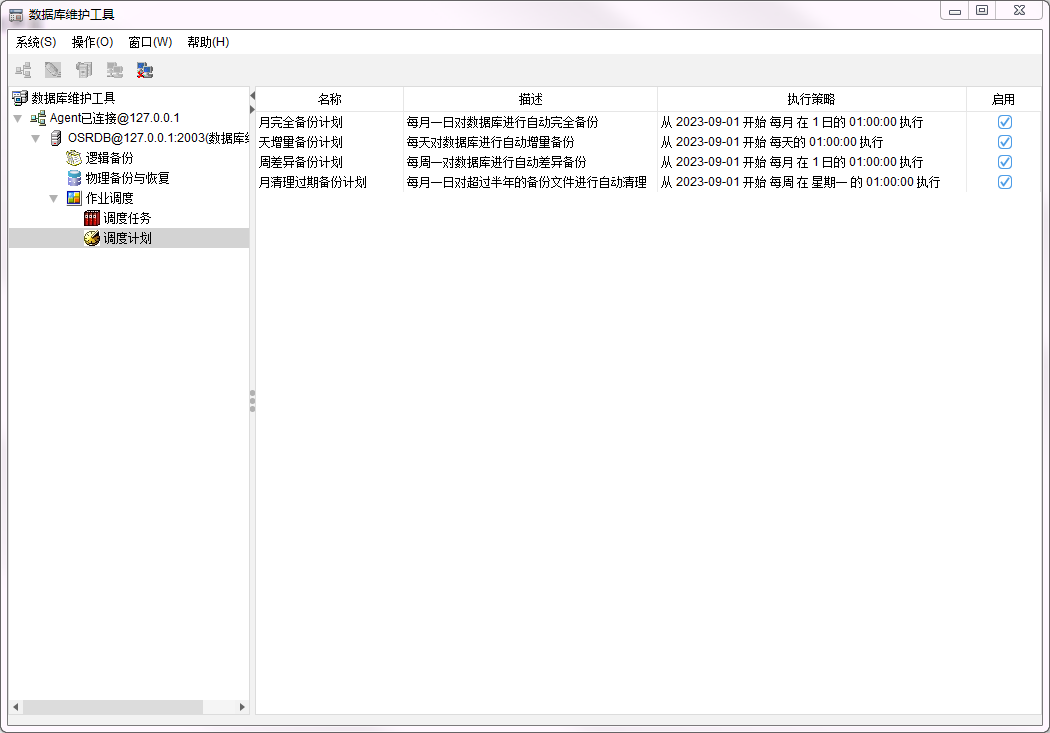1050x733 pixels.
Task: Click the 名称 column header
Action: [330, 99]
